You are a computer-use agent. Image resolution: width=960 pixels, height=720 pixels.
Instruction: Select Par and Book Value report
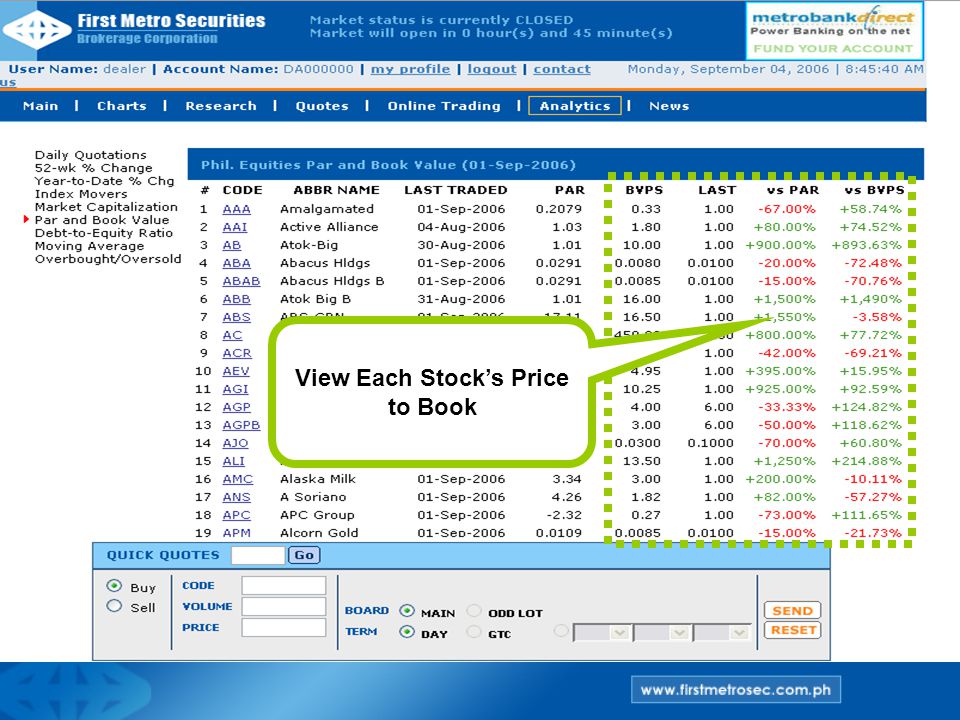pyautogui.click(x=102, y=220)
